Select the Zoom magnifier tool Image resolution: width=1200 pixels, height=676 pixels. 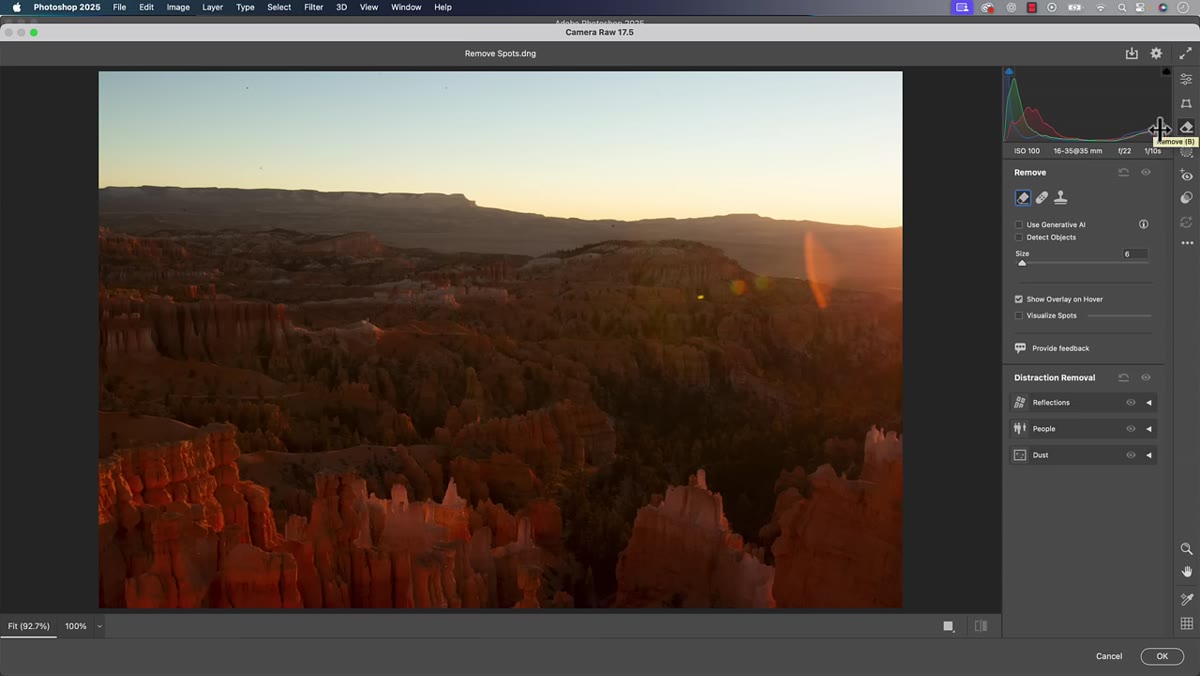(1186, 549)
